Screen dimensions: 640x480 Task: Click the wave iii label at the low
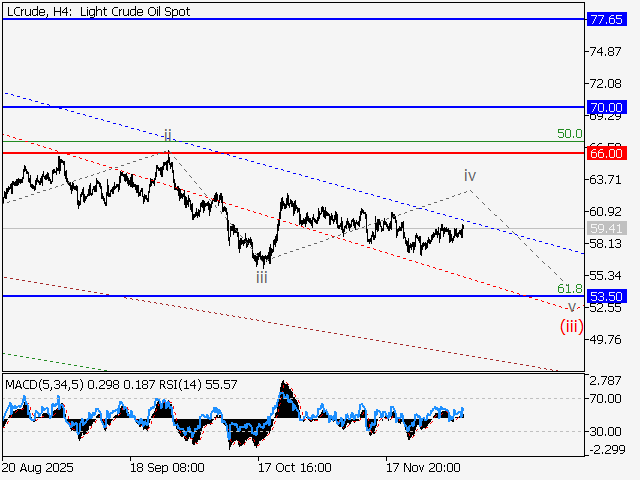point(261,277)
